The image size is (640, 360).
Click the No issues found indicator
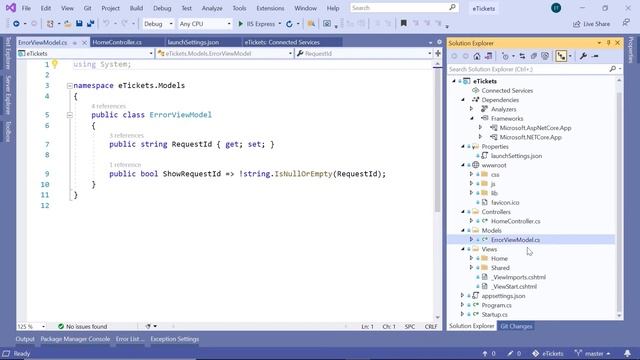click(82, 327)
